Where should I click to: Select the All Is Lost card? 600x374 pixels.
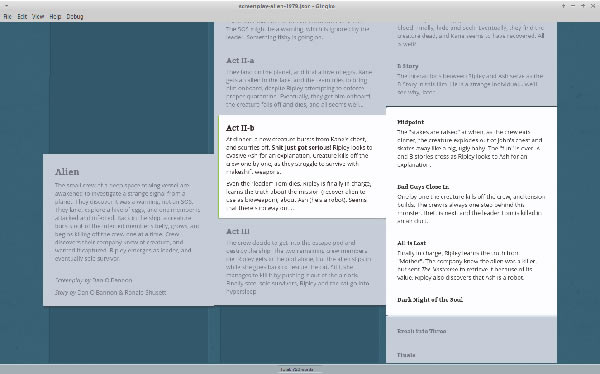tap(471, 260)
